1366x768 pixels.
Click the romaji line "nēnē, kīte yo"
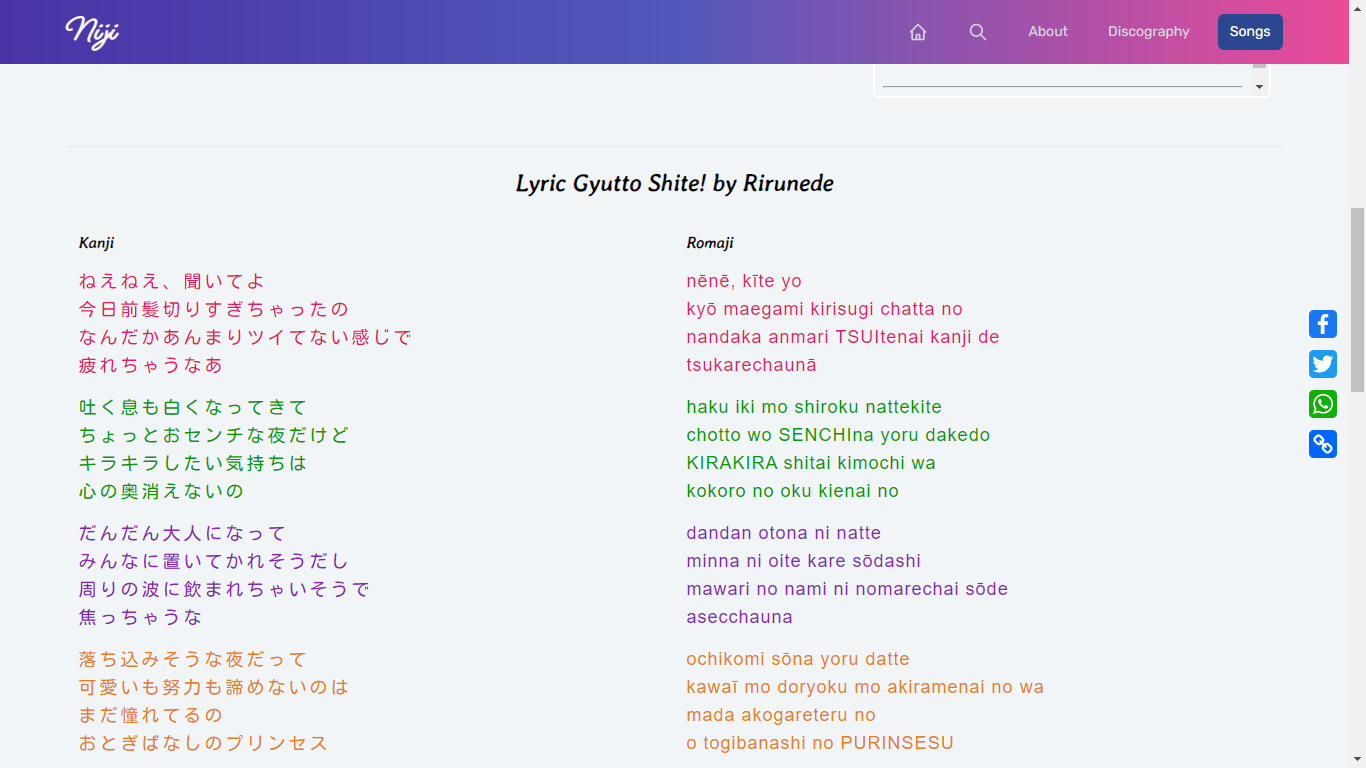tap(744, 281)
